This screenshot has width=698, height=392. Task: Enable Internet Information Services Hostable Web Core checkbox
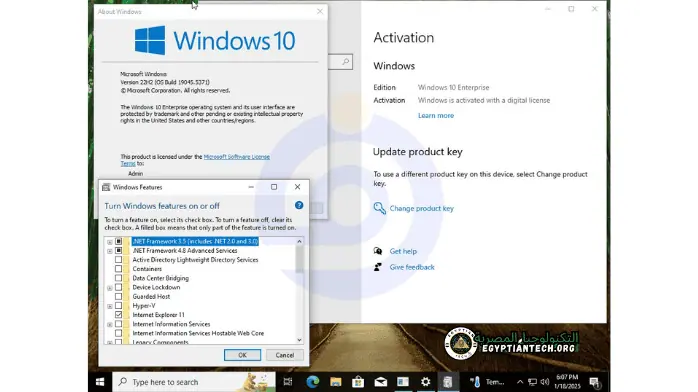(x=118, y=333)
